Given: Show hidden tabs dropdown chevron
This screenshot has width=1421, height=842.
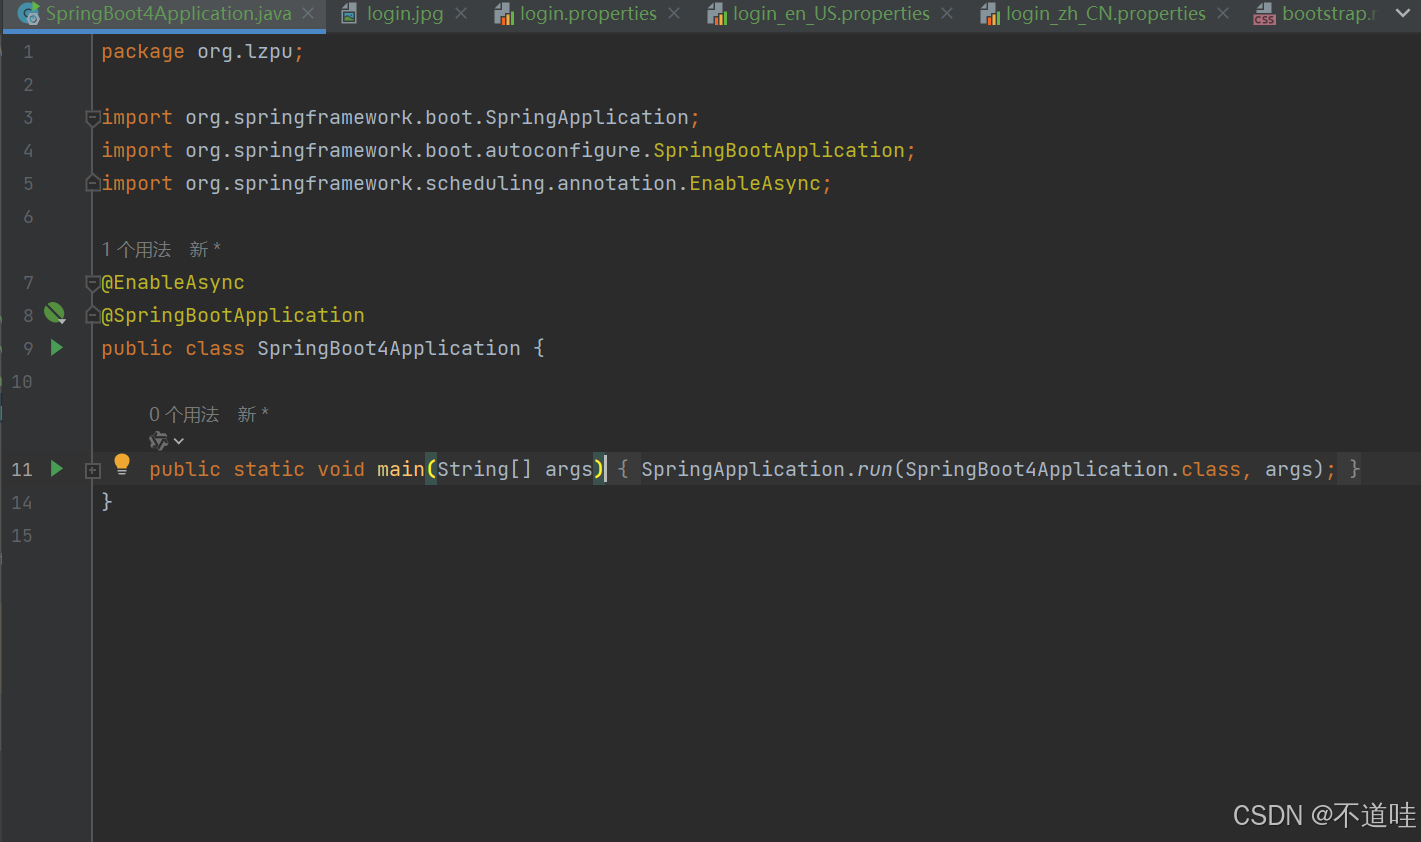Looking at the screenshot, I should pyautogui.click(x=1402, y=14).
